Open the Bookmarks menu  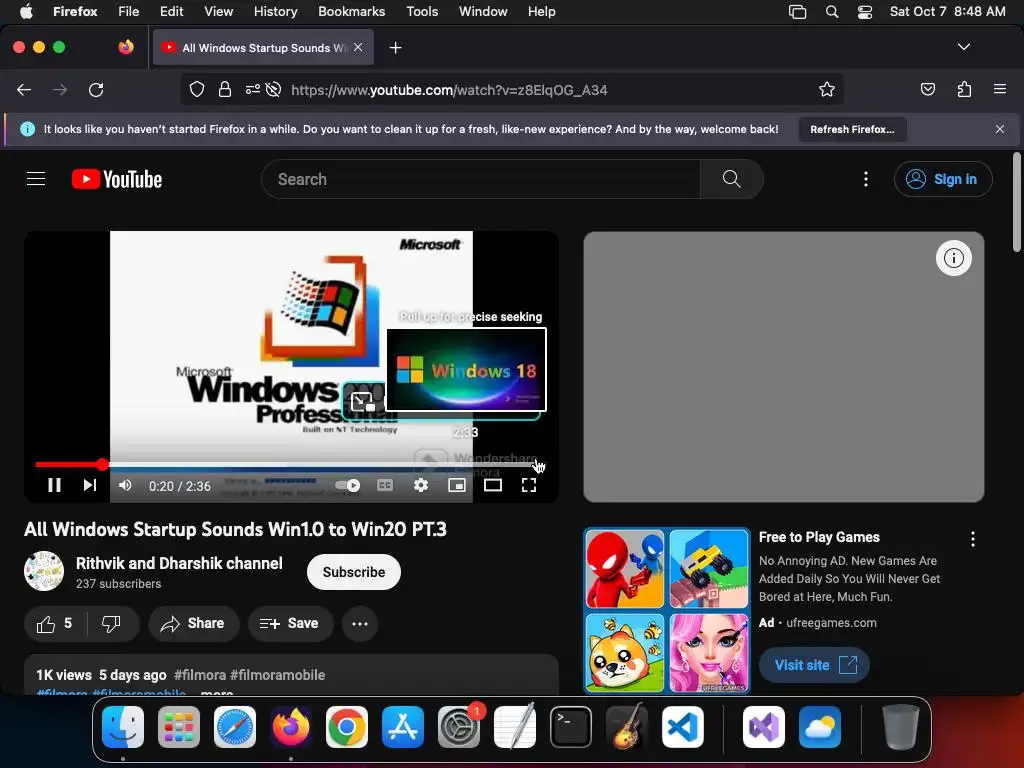click(351, 11)
